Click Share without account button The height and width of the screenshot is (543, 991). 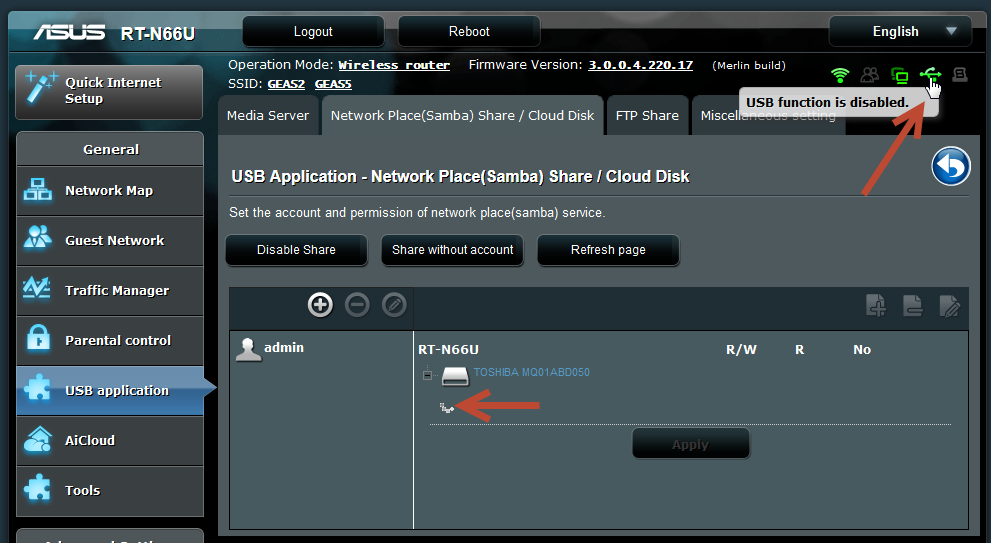(453, 250)
